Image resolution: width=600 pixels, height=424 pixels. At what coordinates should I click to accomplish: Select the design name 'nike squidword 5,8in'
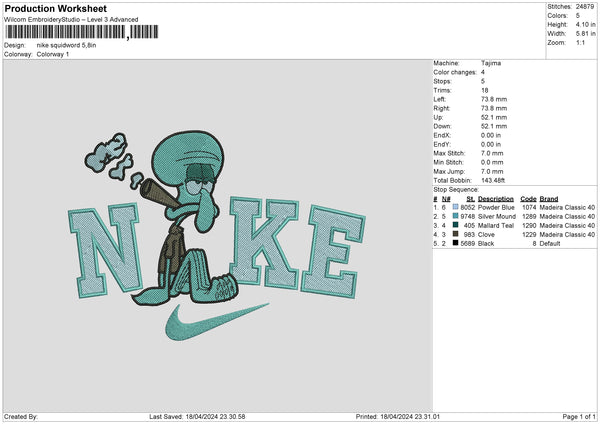pyautogui.click(x=66, y=45)
